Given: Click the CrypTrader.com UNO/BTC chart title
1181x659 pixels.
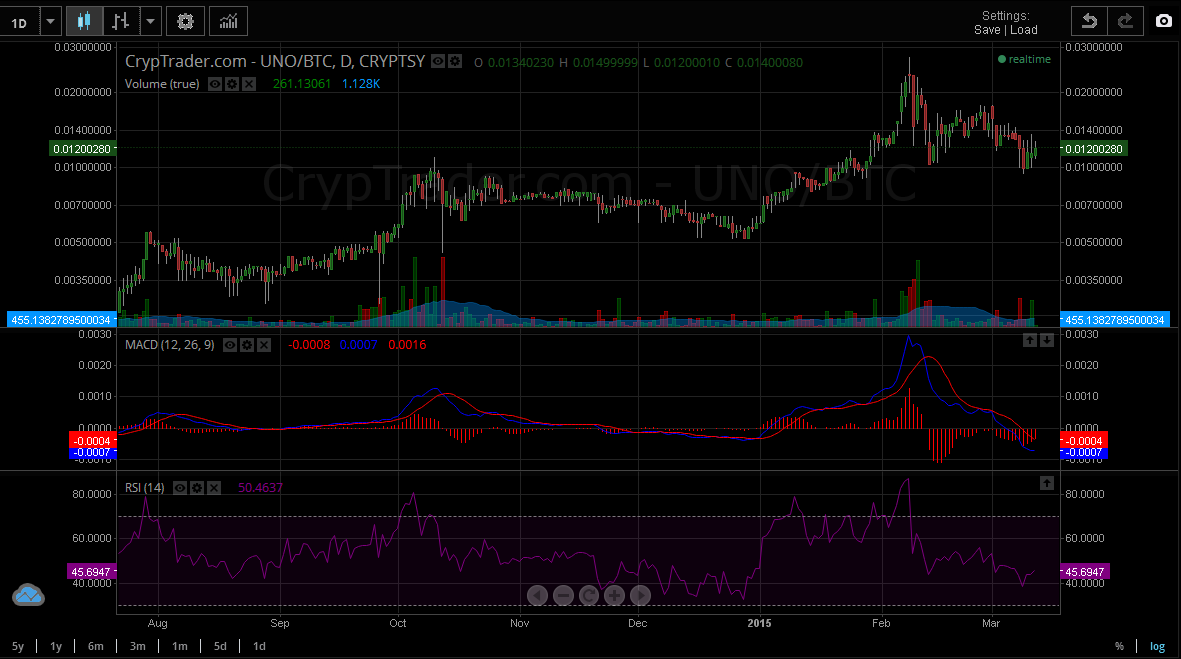Looking at the screenshot, I should tap(275, 62).
